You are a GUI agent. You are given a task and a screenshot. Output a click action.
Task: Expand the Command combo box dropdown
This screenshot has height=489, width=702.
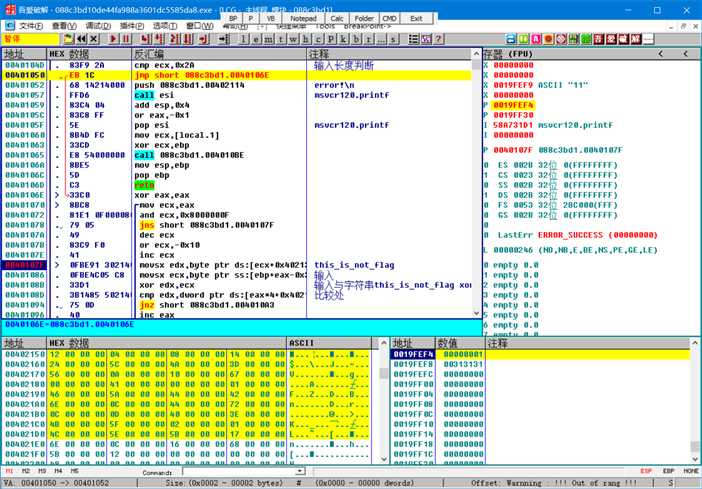[300, 472]
